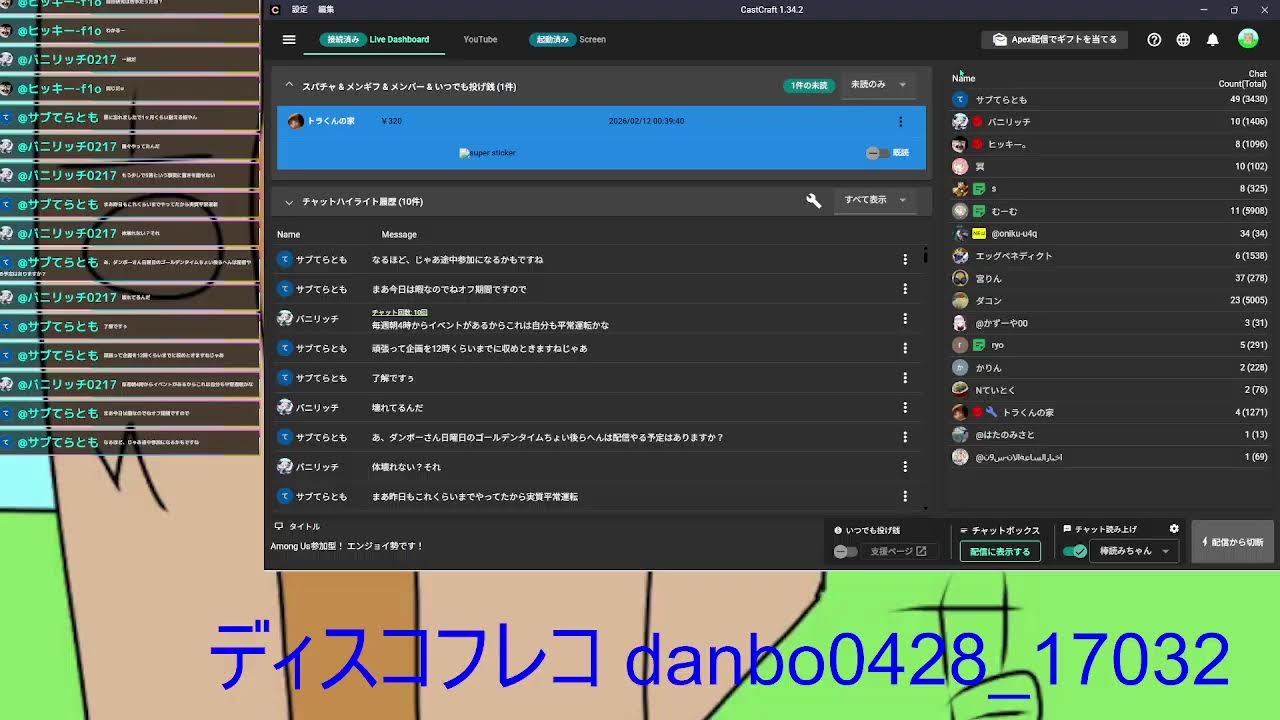The image size is (1280, 720).
Task: Open the 棒読みちゃん voice dropdown
Action: click(1135, 551)
